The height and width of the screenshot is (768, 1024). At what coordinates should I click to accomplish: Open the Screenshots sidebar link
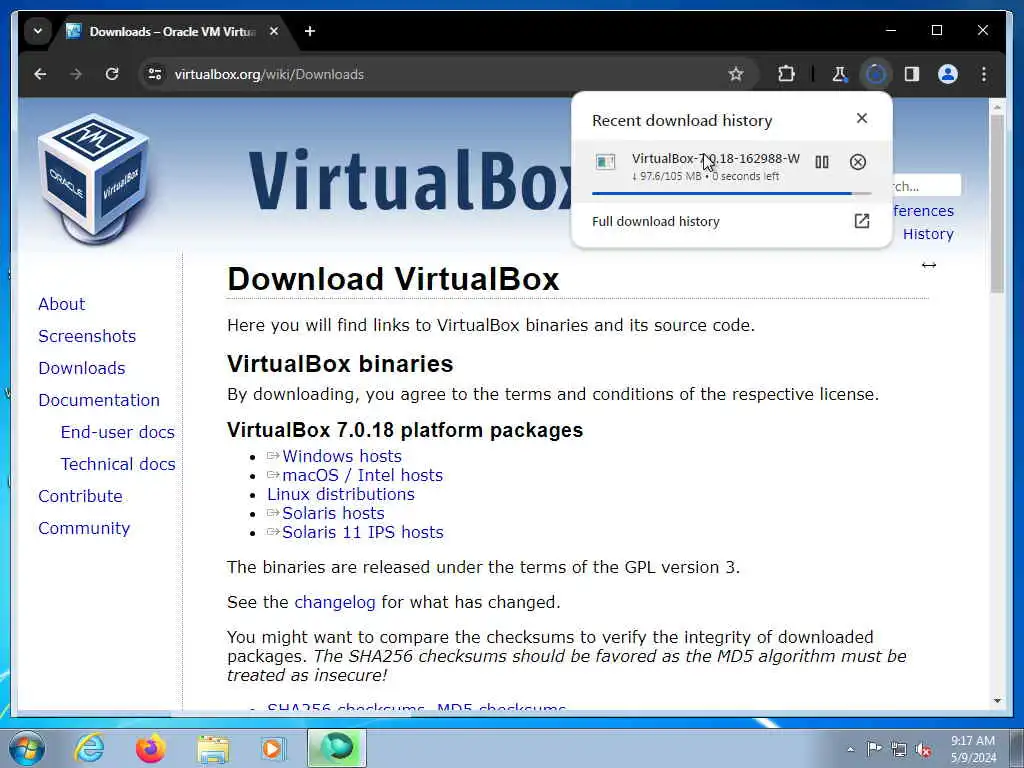[87, 336]
